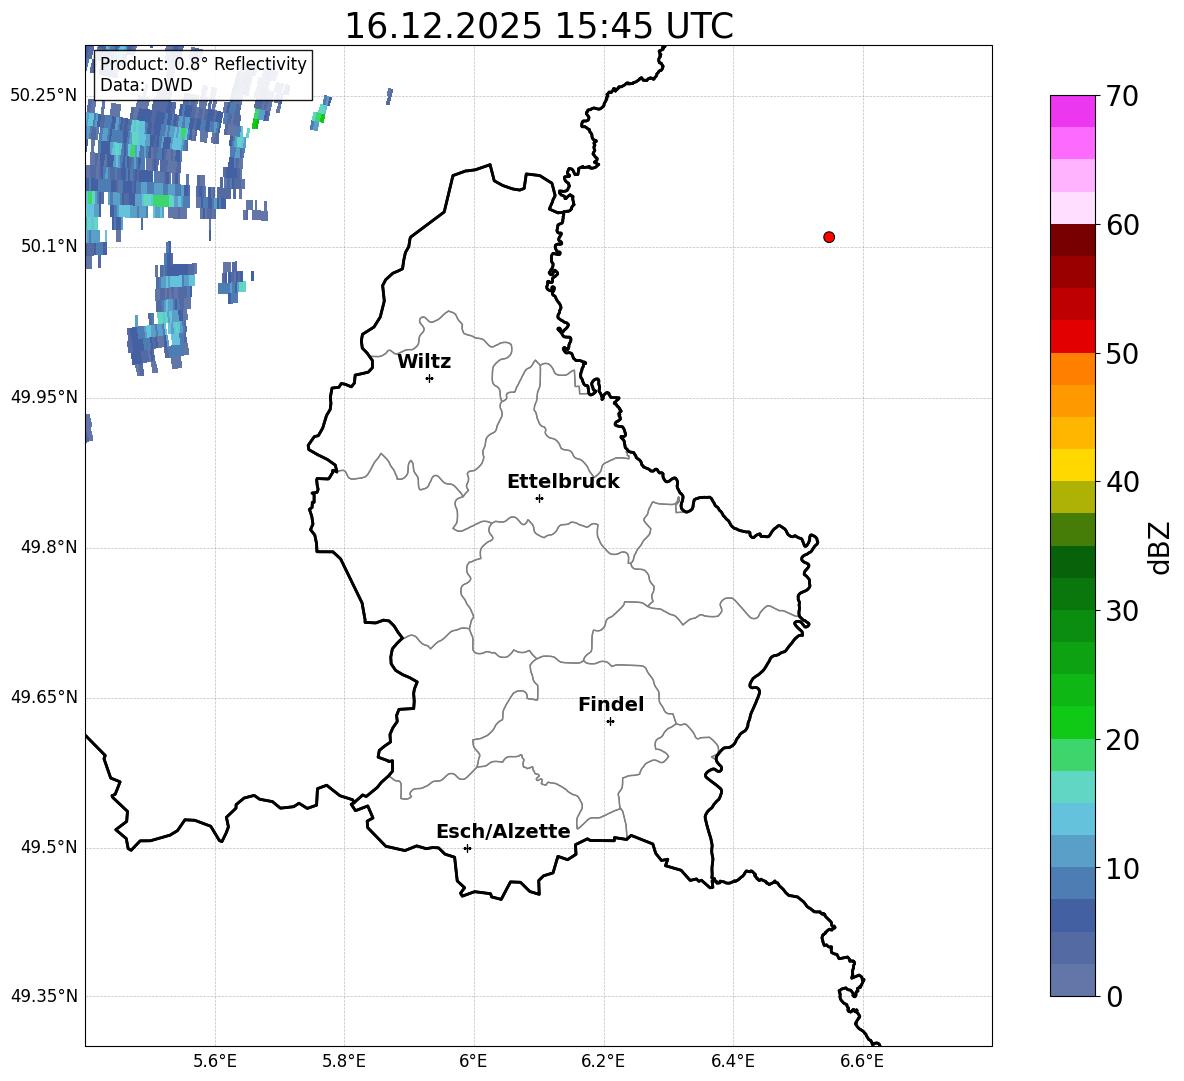Screen dimensions: 1184x1081
Task: Click the dBZ colorbar axis label
Action: pos(1159,548)
